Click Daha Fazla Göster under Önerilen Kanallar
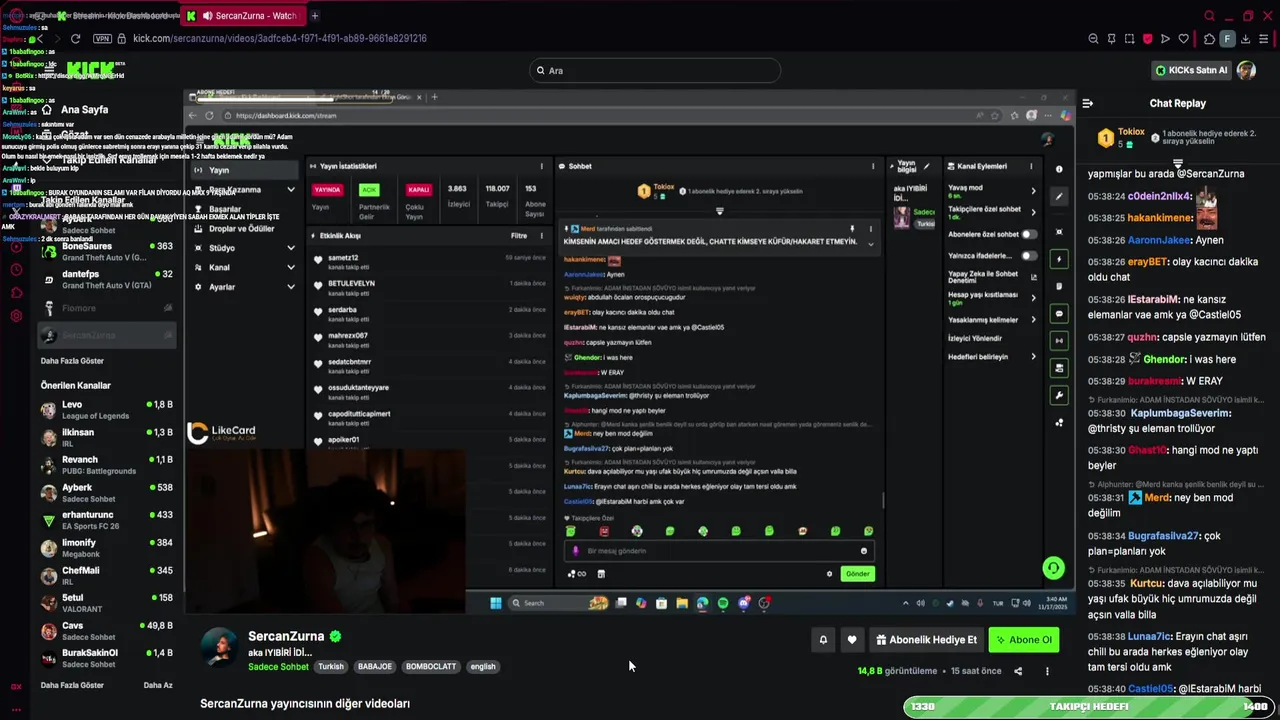1280x720 pixels. pyautogui.click(x=72, y=685)
